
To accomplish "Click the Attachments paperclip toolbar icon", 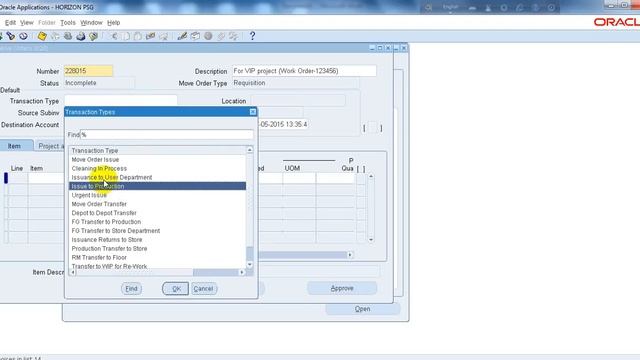I will pos(221,36).
